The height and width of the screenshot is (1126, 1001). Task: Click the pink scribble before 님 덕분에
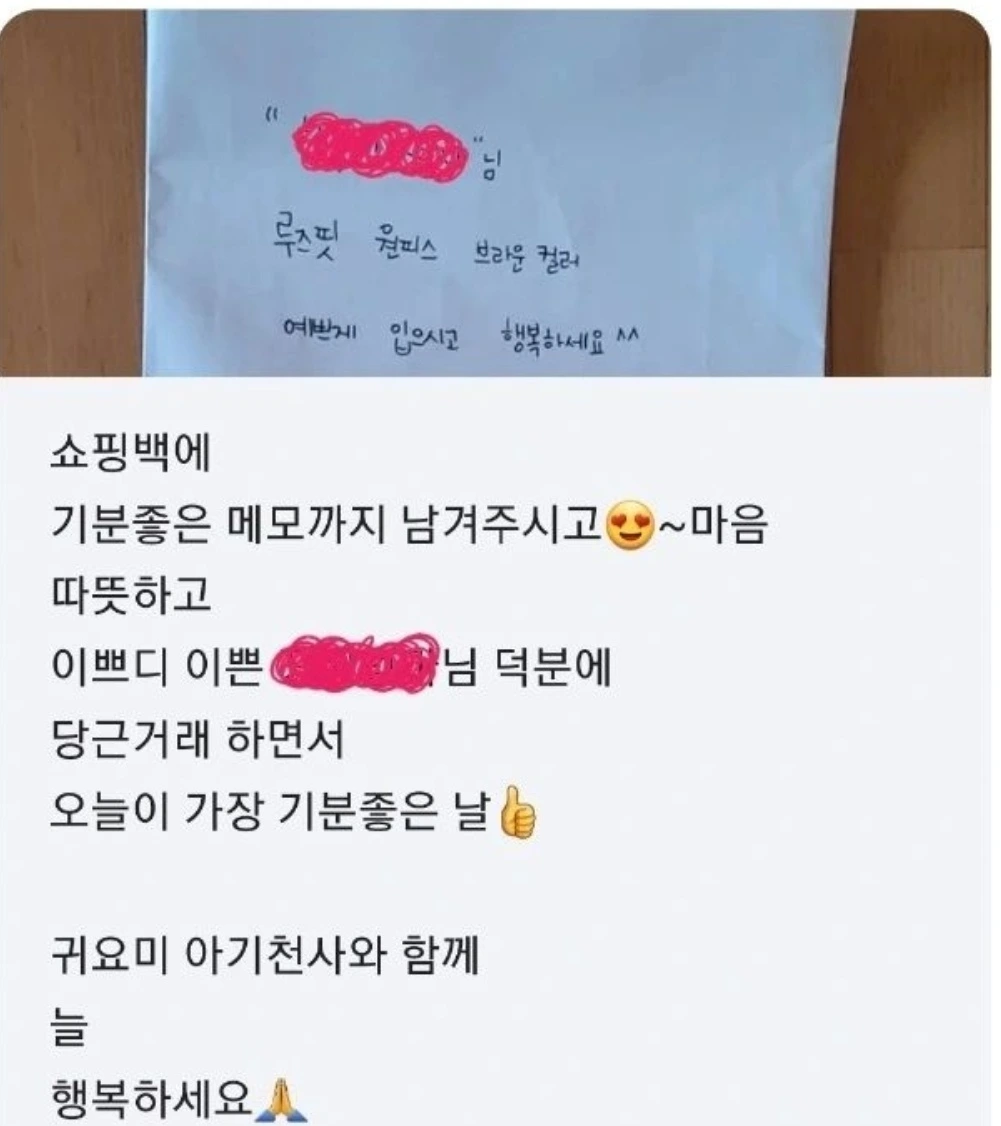(355, 665)
